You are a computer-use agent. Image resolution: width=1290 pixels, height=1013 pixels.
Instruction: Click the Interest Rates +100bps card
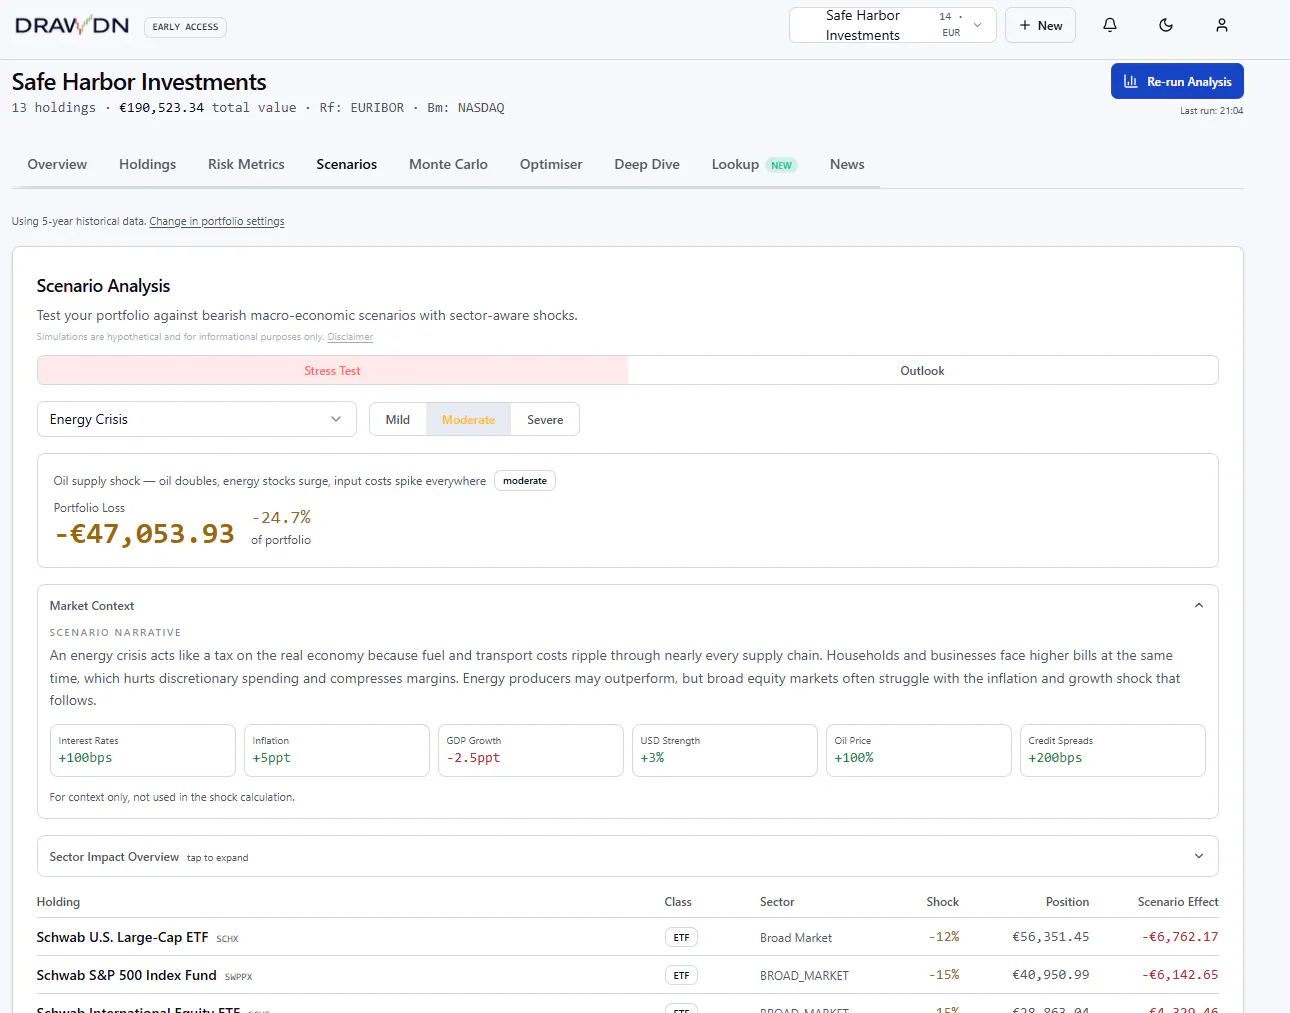[x=143, y=750]
